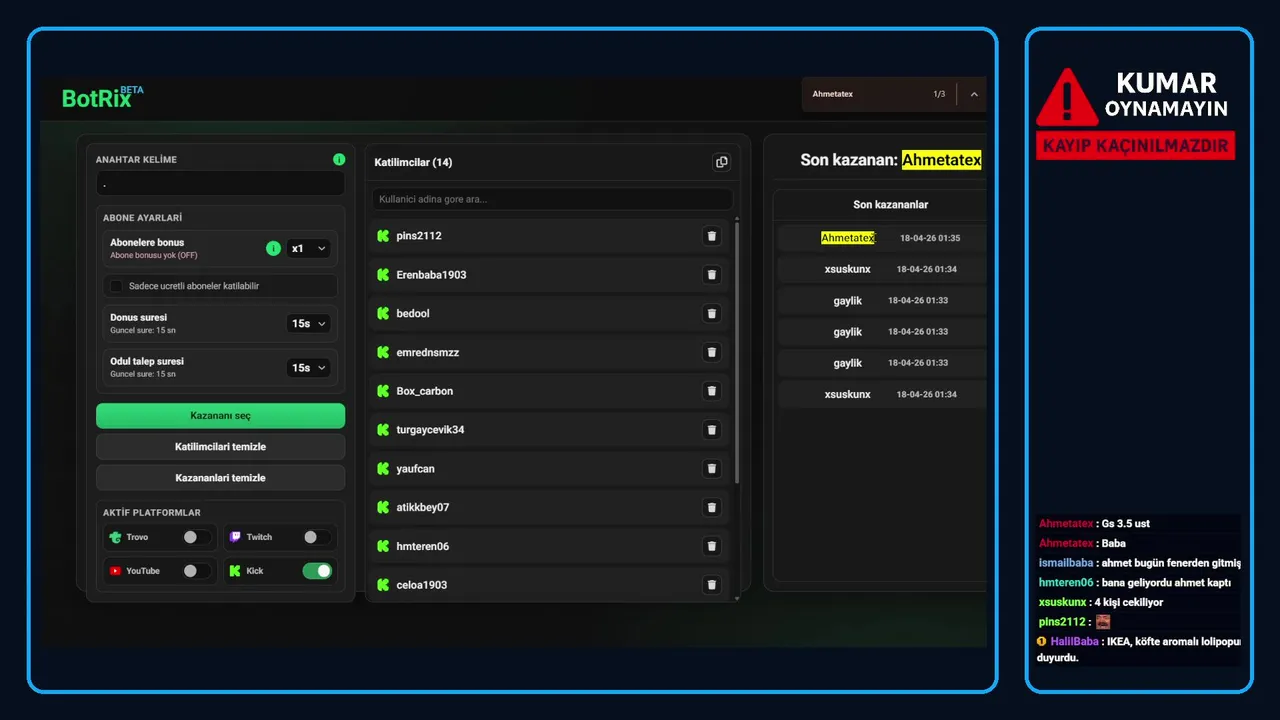
Task: Click participant name emrednsmzz
Action: pyautogui.click(x=428, y=352)
